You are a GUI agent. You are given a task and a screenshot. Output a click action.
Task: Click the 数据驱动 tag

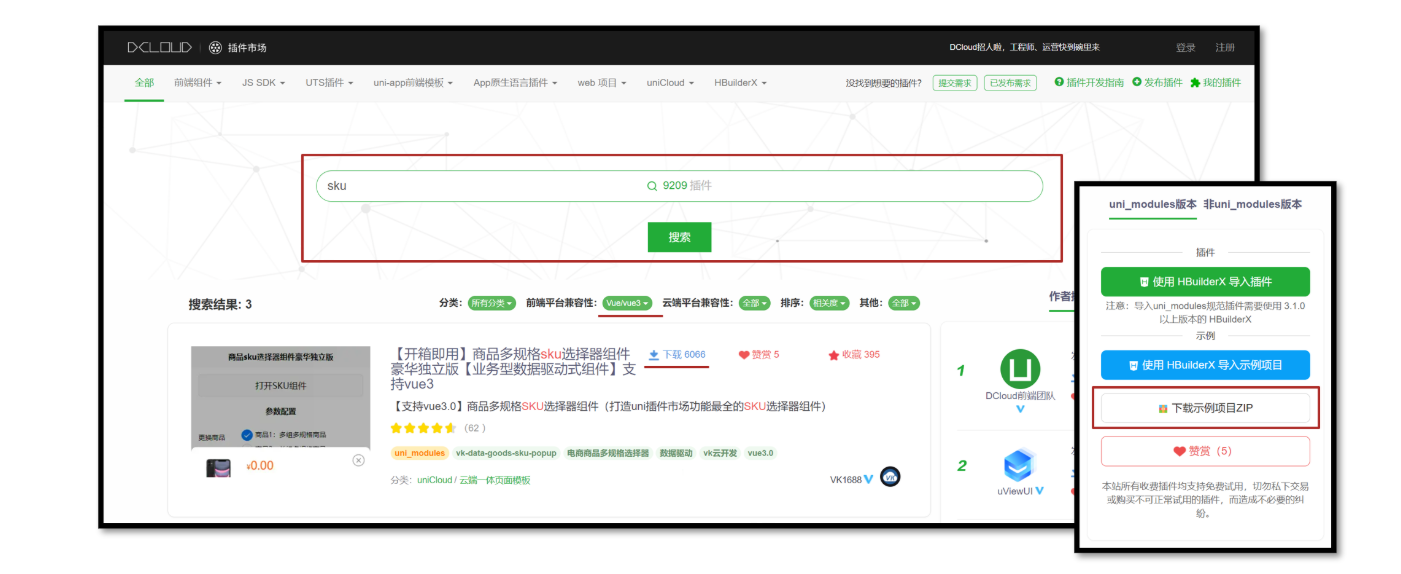tap(676, 453)
